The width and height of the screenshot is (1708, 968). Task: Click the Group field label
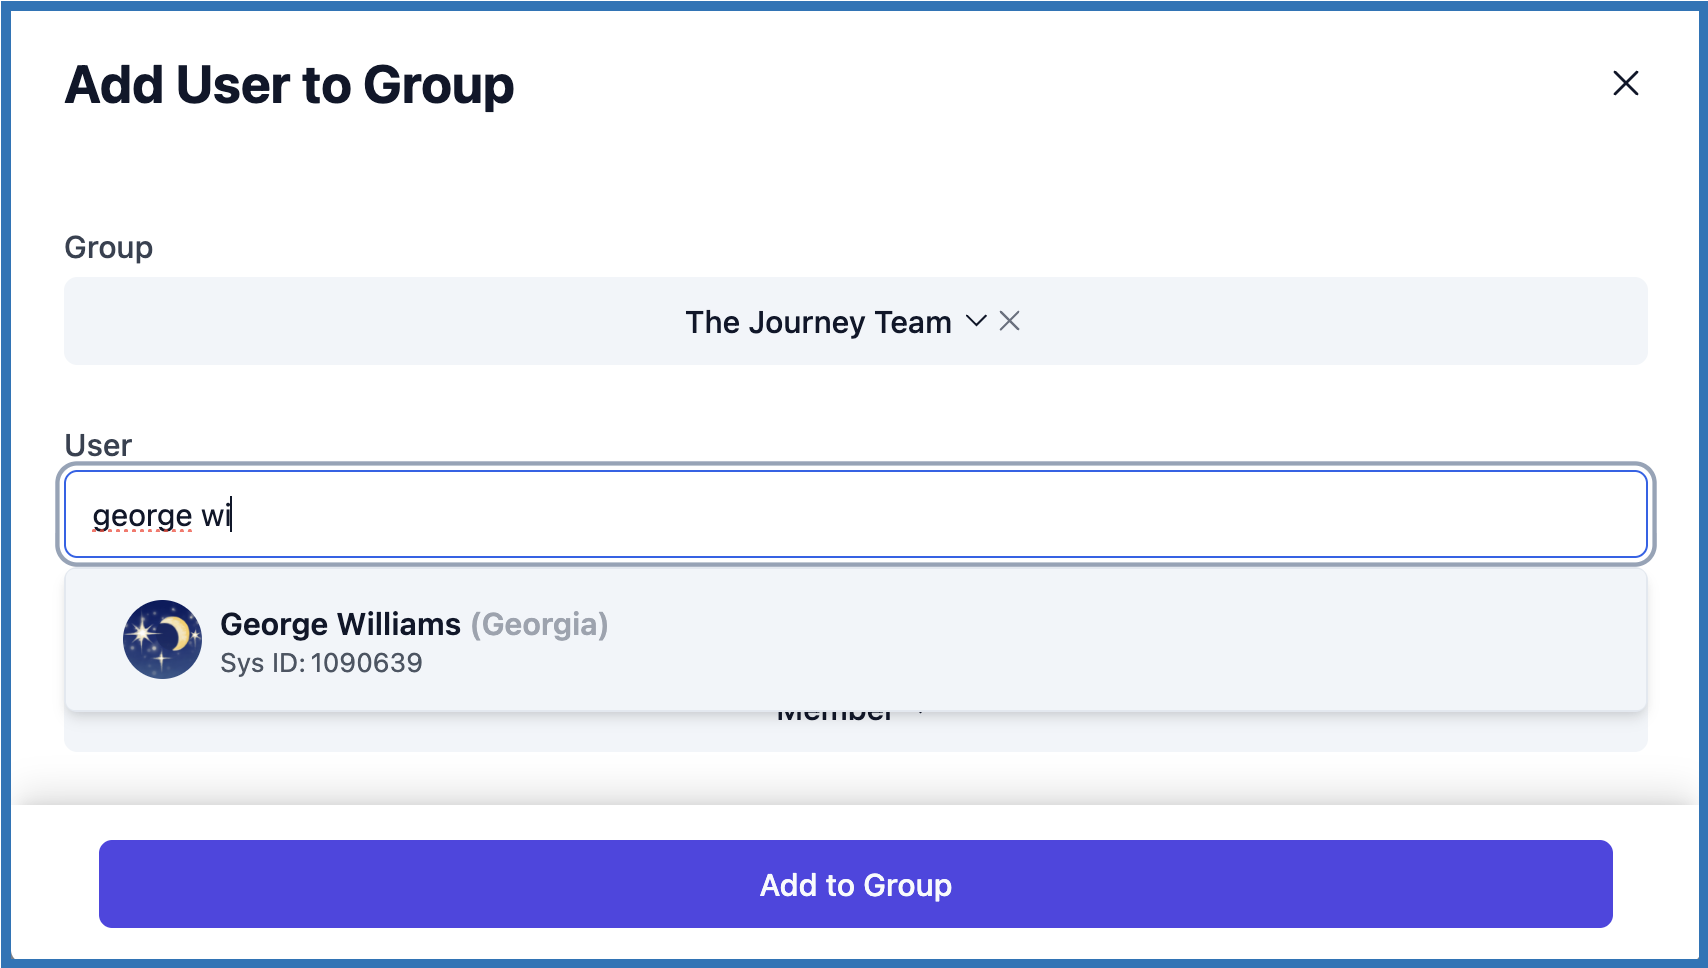point(108,247)
